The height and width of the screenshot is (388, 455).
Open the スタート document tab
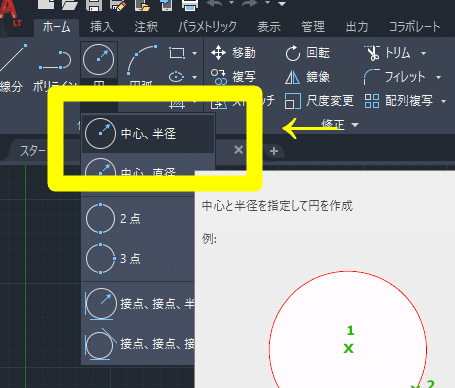(33, 151)
